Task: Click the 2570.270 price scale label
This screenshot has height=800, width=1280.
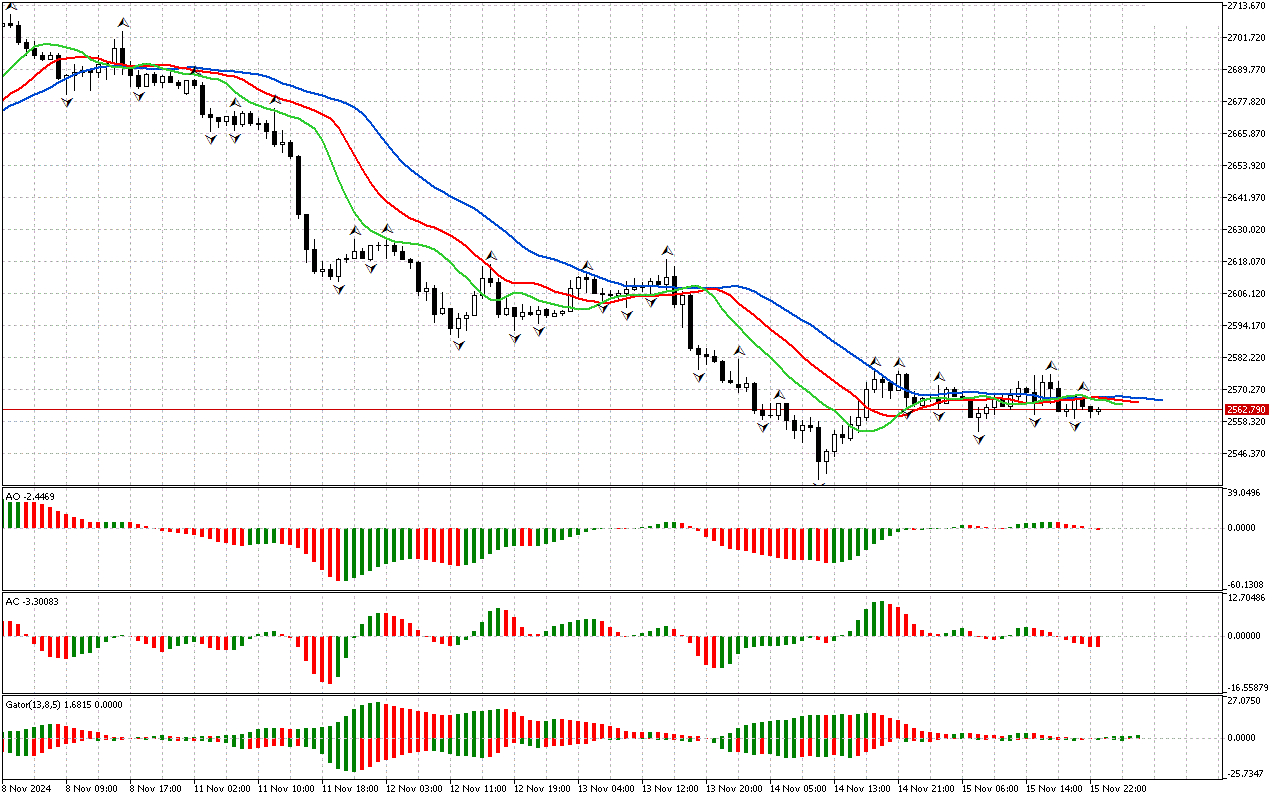Action: pyautogui.click(x=1247, y=390)
